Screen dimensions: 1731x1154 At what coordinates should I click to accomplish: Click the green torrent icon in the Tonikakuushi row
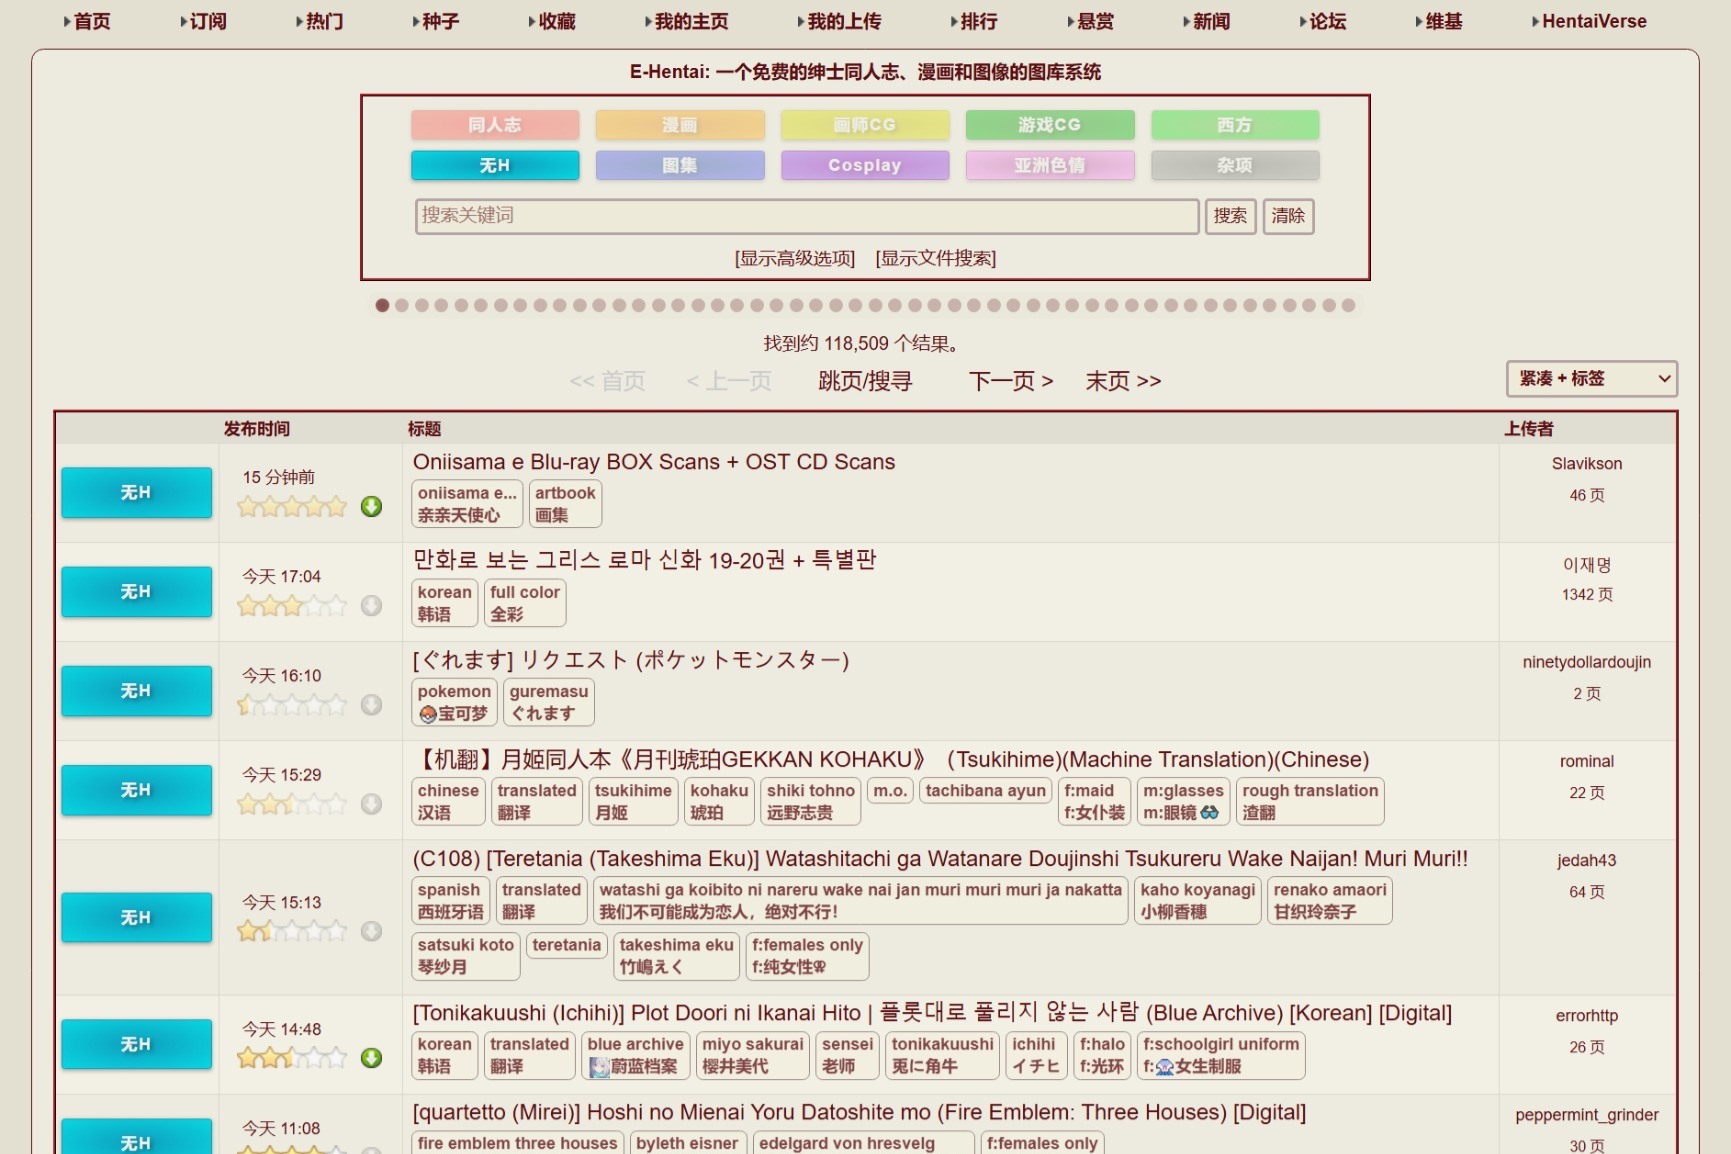(x=371, y=1058)
